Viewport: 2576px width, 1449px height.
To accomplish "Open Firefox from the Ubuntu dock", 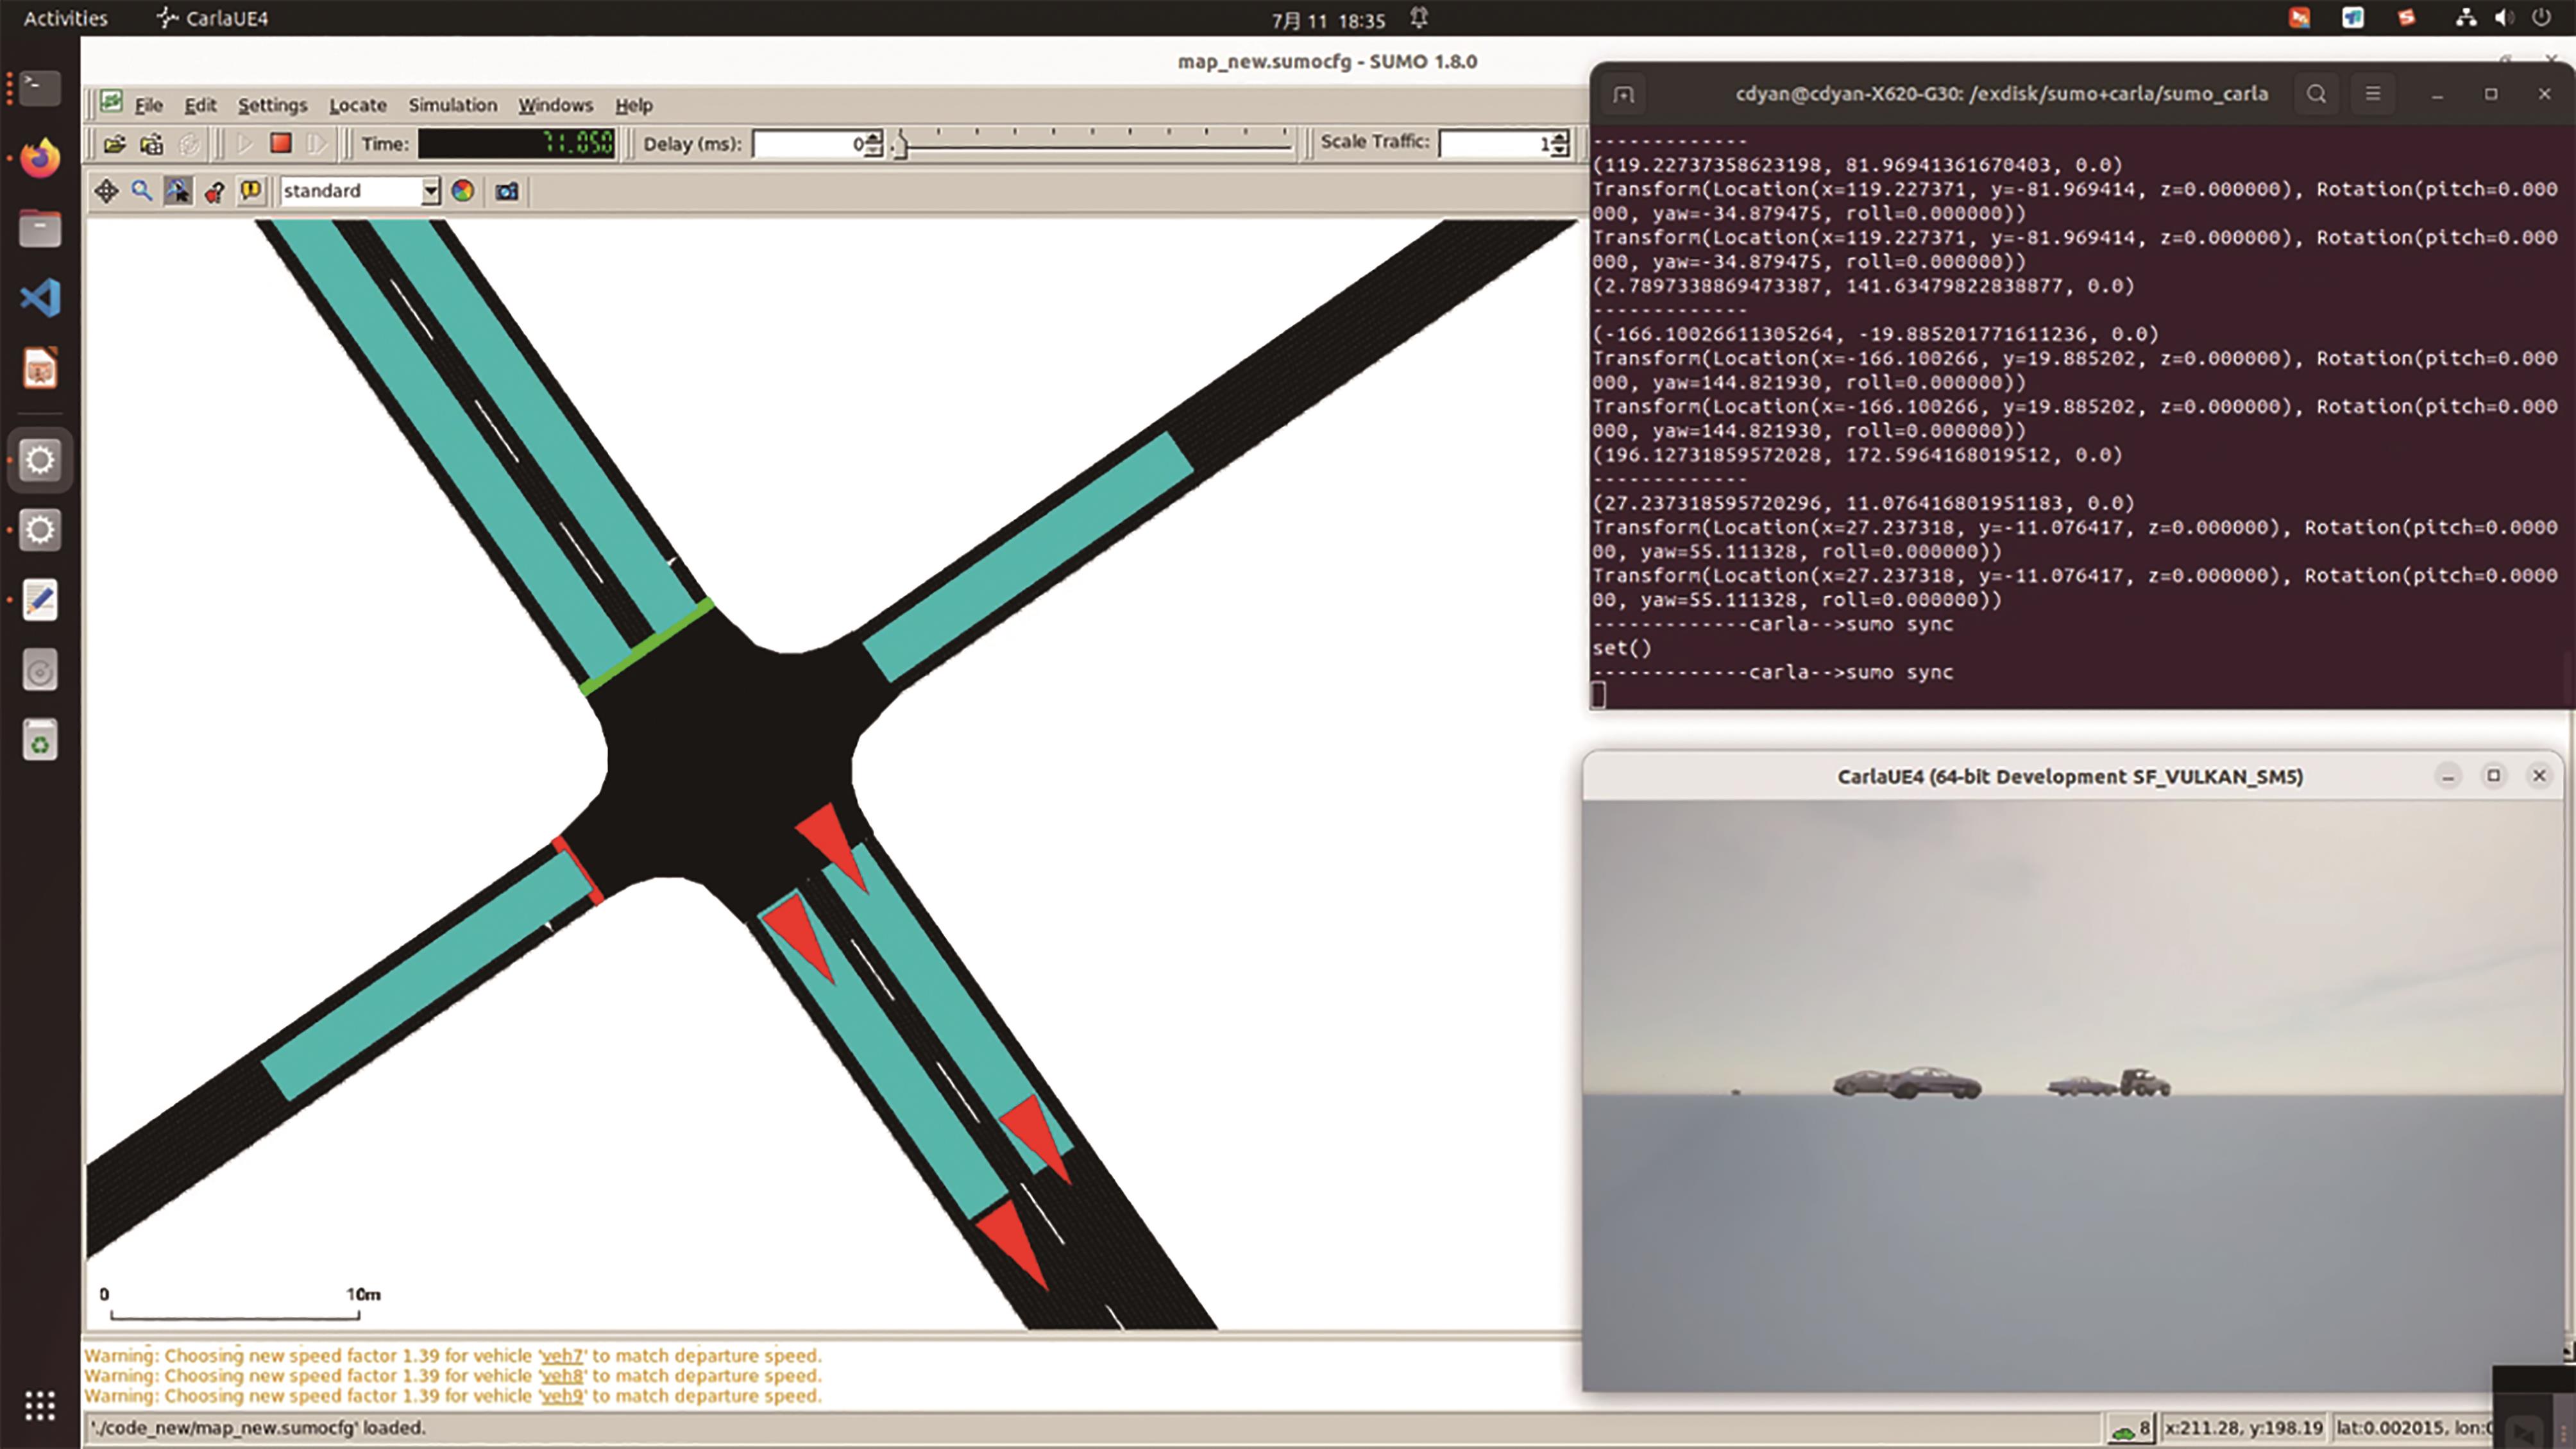I will click(40, 158).
